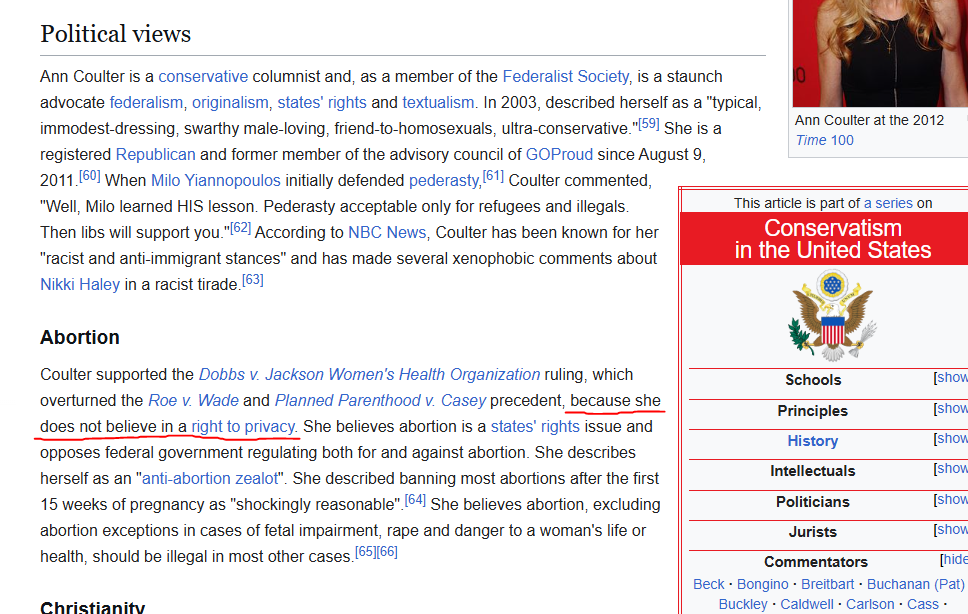968x614 pixels.
Task: Open the conservative link
Action: (x=203, y=77)
